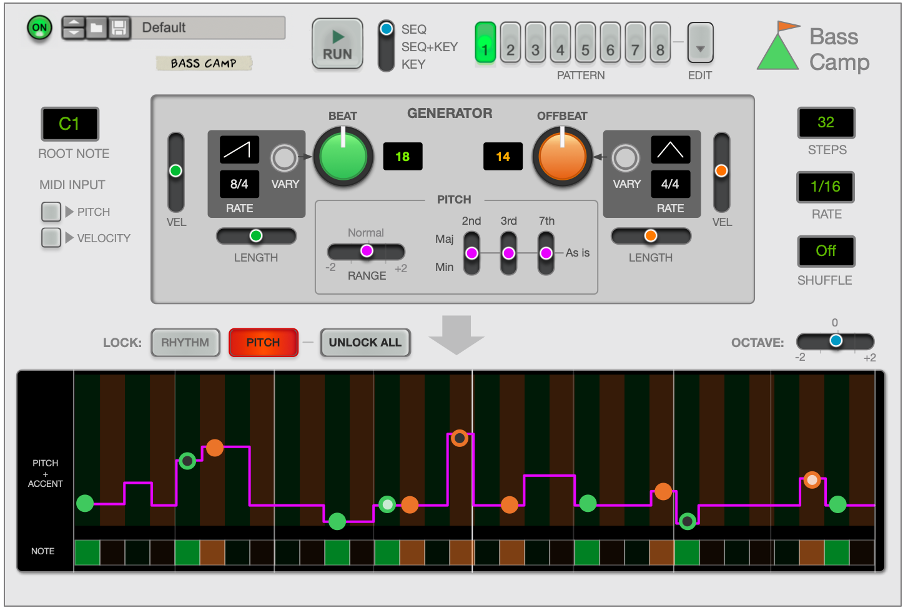
Task: Open the offbeat 4/4 rate display
Action: pyautogui.click(x=671, y=184)
